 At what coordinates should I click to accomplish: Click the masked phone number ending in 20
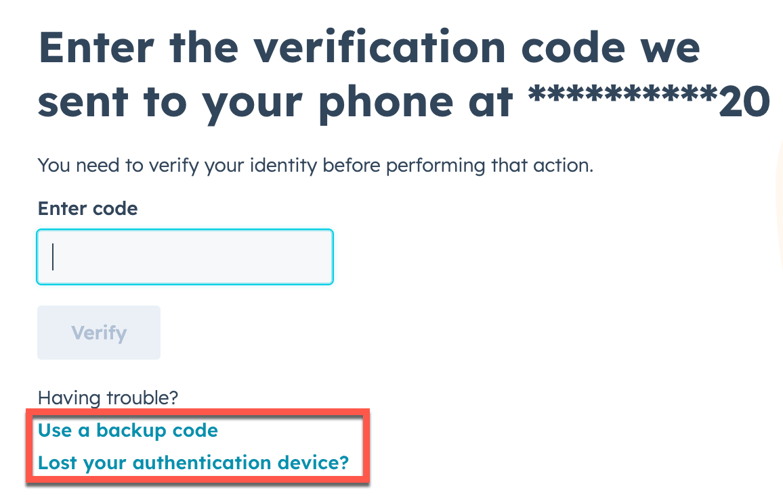[x=648, y=102]
